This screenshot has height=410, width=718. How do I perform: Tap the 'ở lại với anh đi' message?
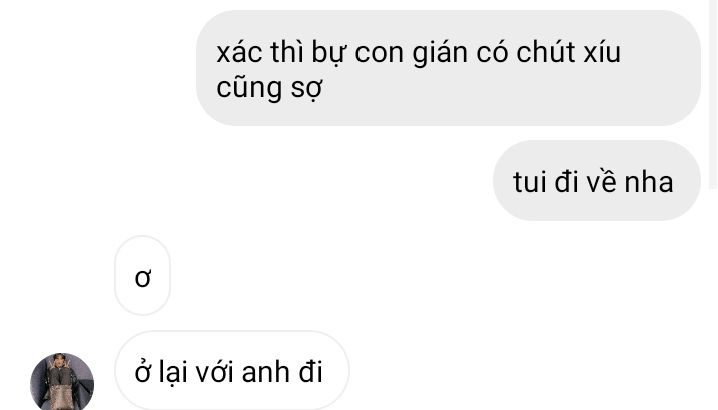232,370
